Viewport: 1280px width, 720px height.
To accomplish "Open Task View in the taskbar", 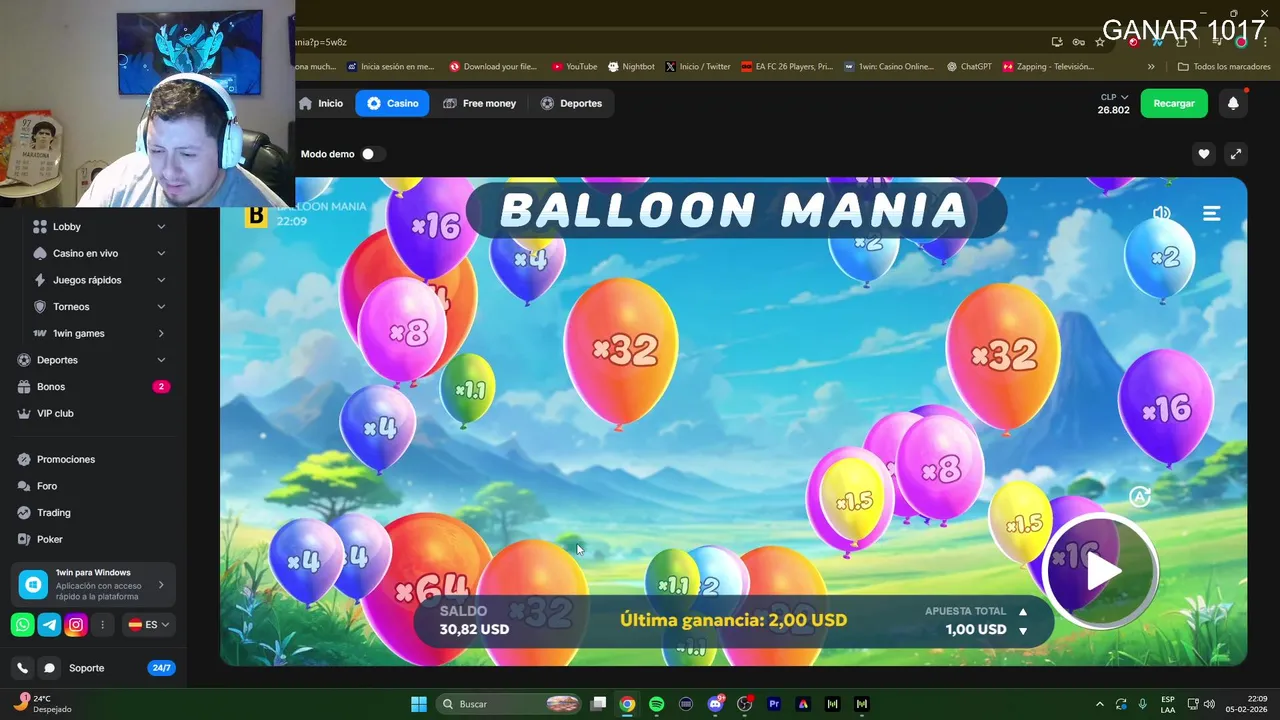I will click(x=598, y=704).
